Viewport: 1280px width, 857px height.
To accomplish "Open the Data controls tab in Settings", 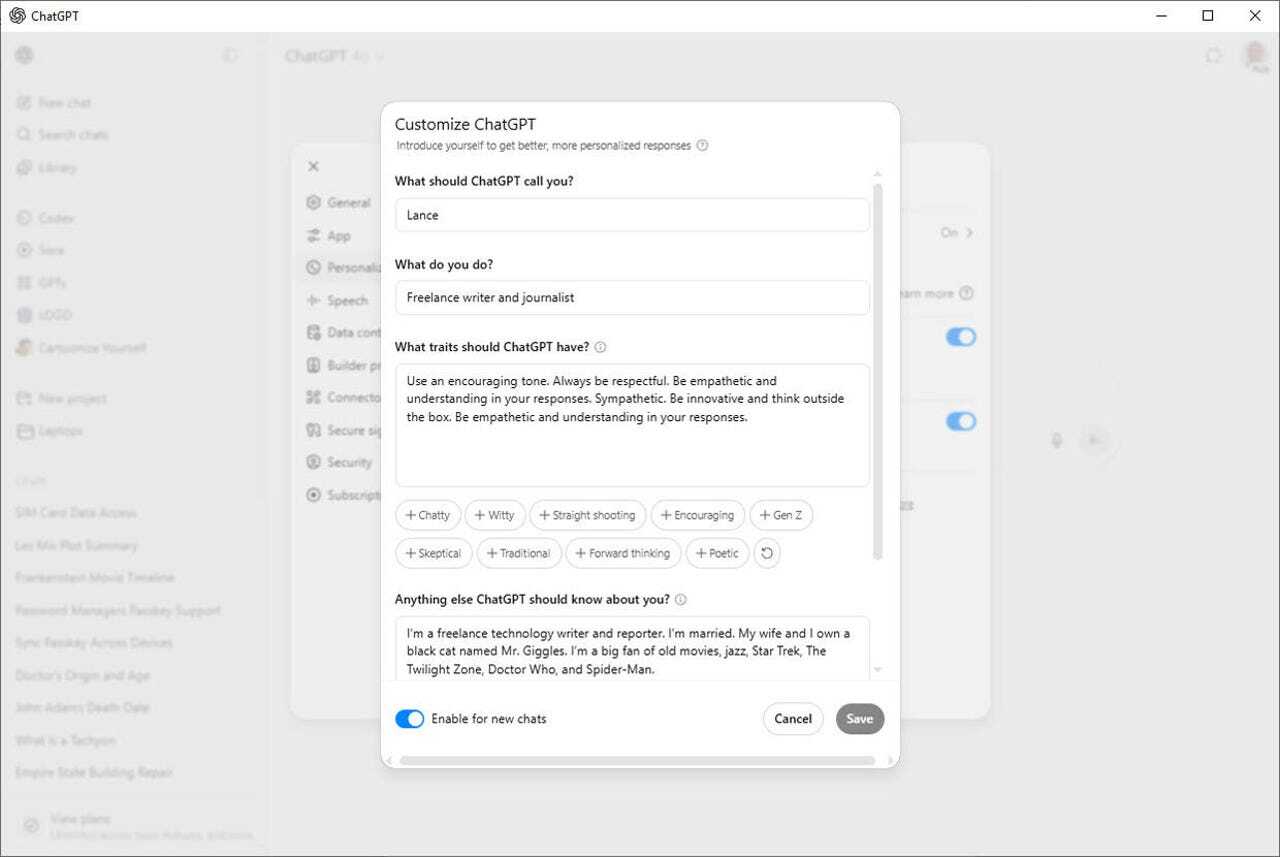I will coord(342,332).
